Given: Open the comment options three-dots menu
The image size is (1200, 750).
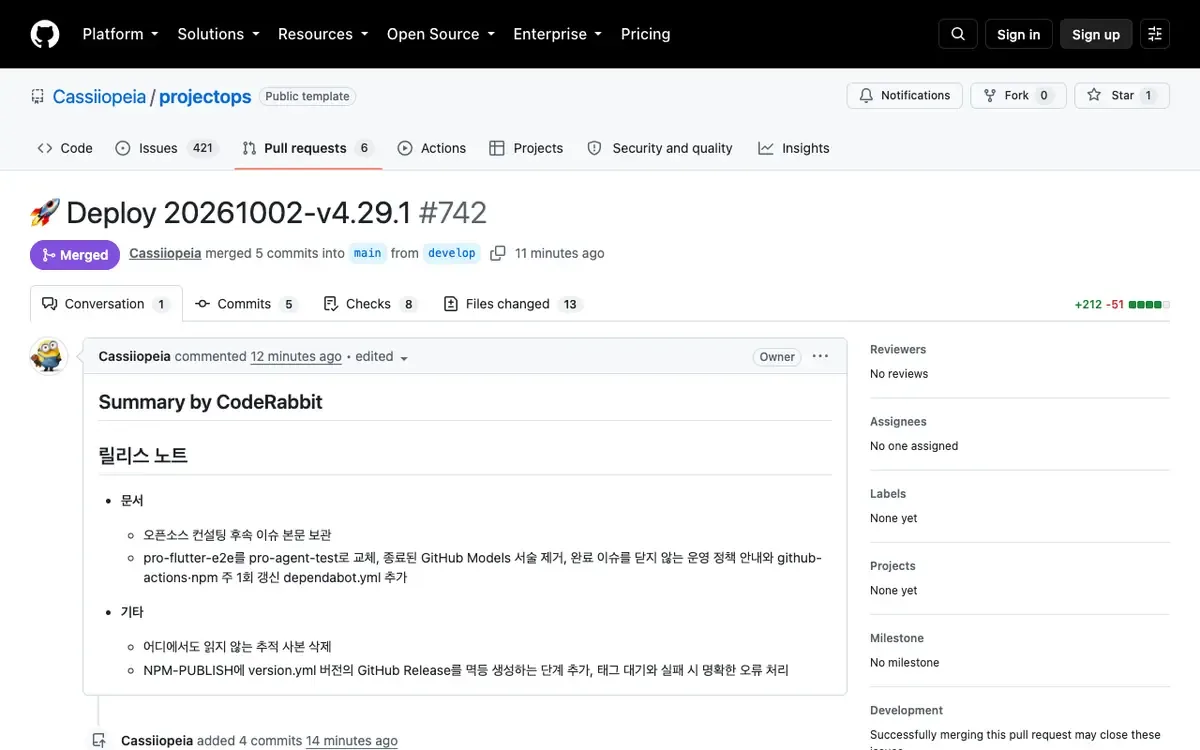Looking at the screenshot, I should (820, 356).
